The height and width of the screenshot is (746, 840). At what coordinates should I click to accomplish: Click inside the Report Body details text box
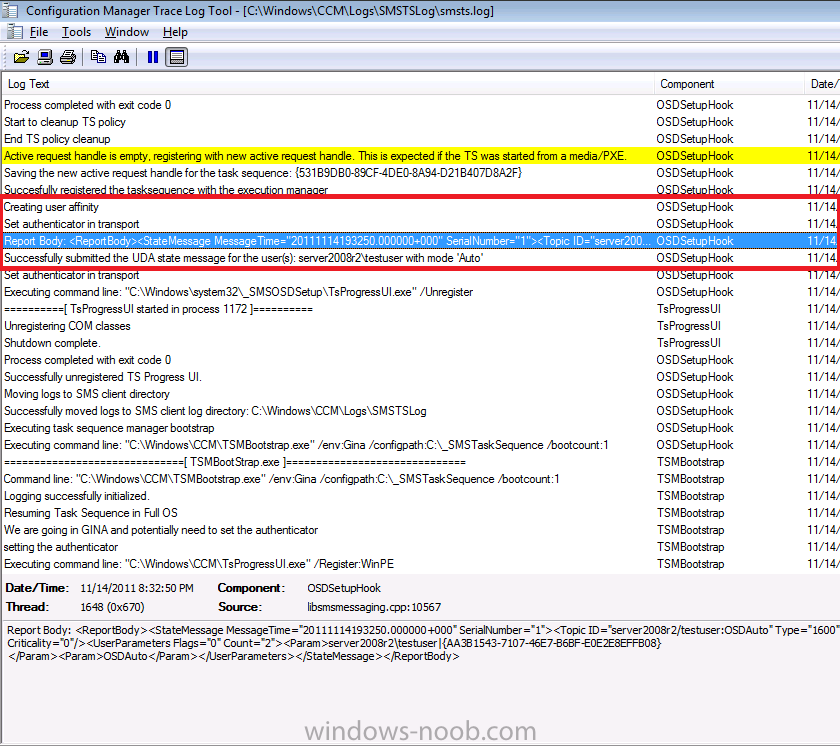421,681
